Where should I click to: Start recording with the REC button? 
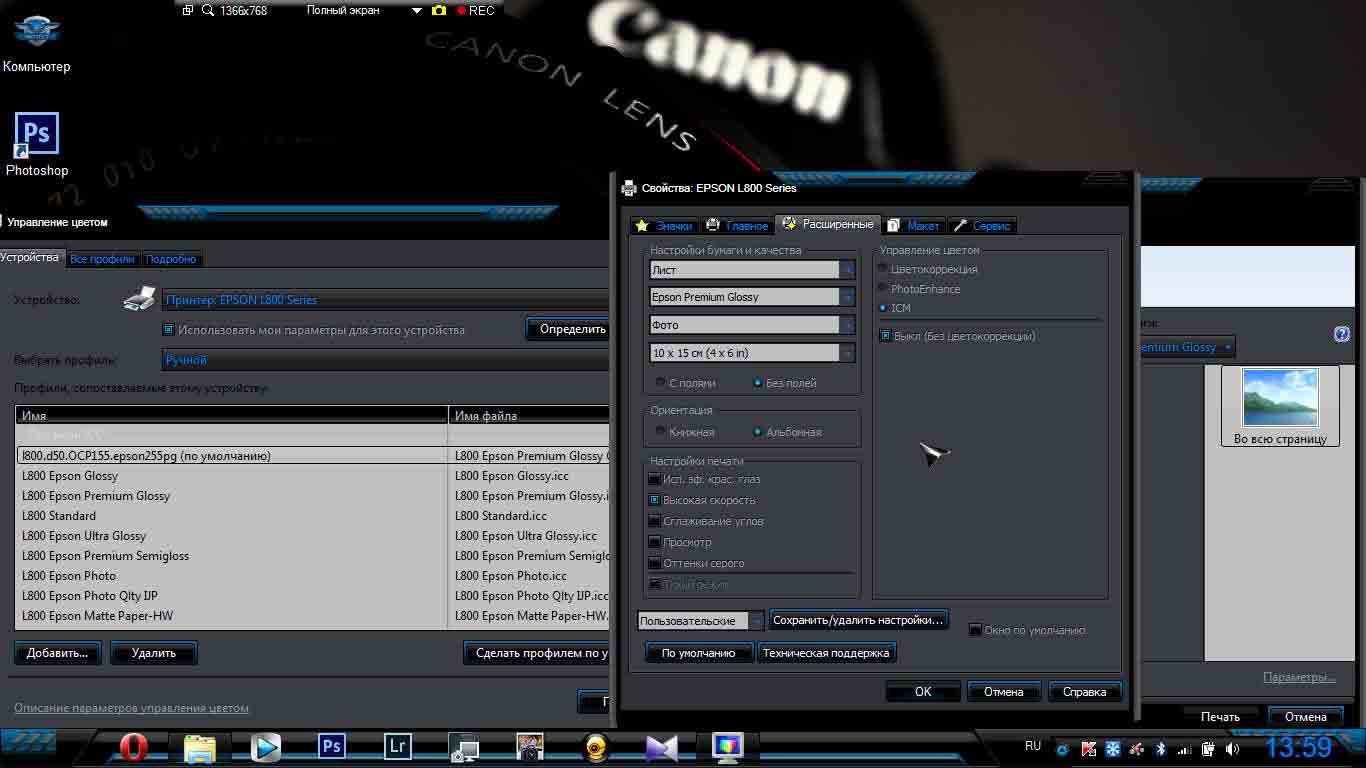point(475,10)
